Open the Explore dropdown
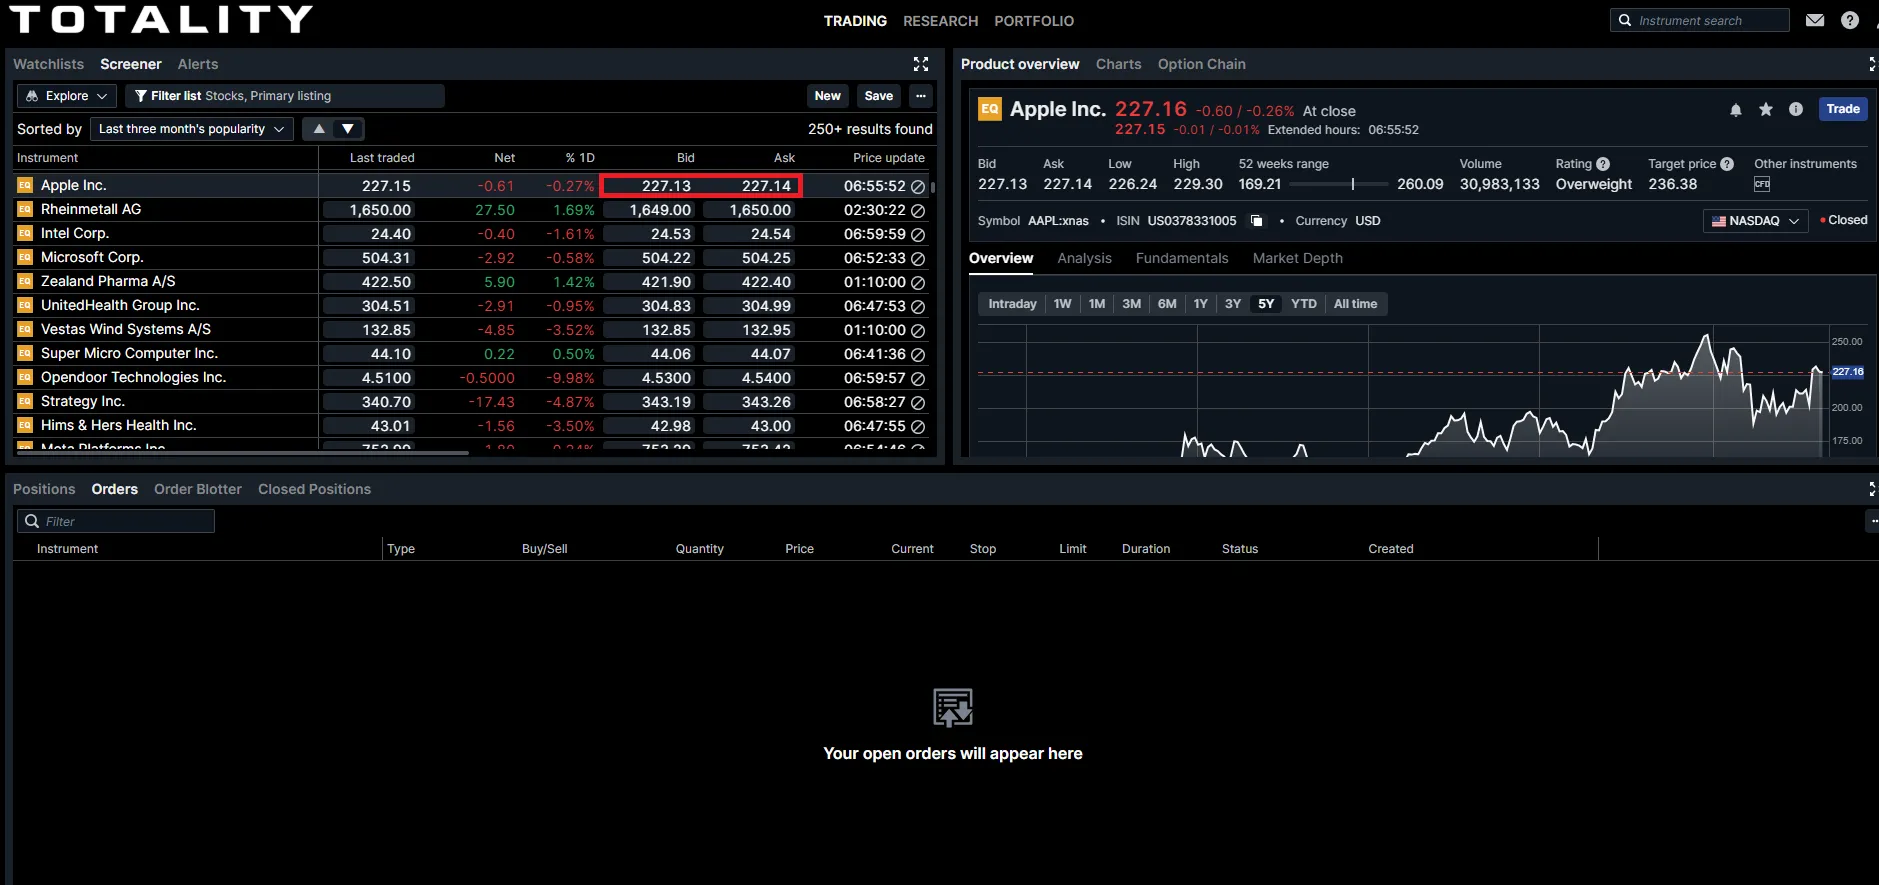Viewport: 1879px width, 885px height. (67, 96)
